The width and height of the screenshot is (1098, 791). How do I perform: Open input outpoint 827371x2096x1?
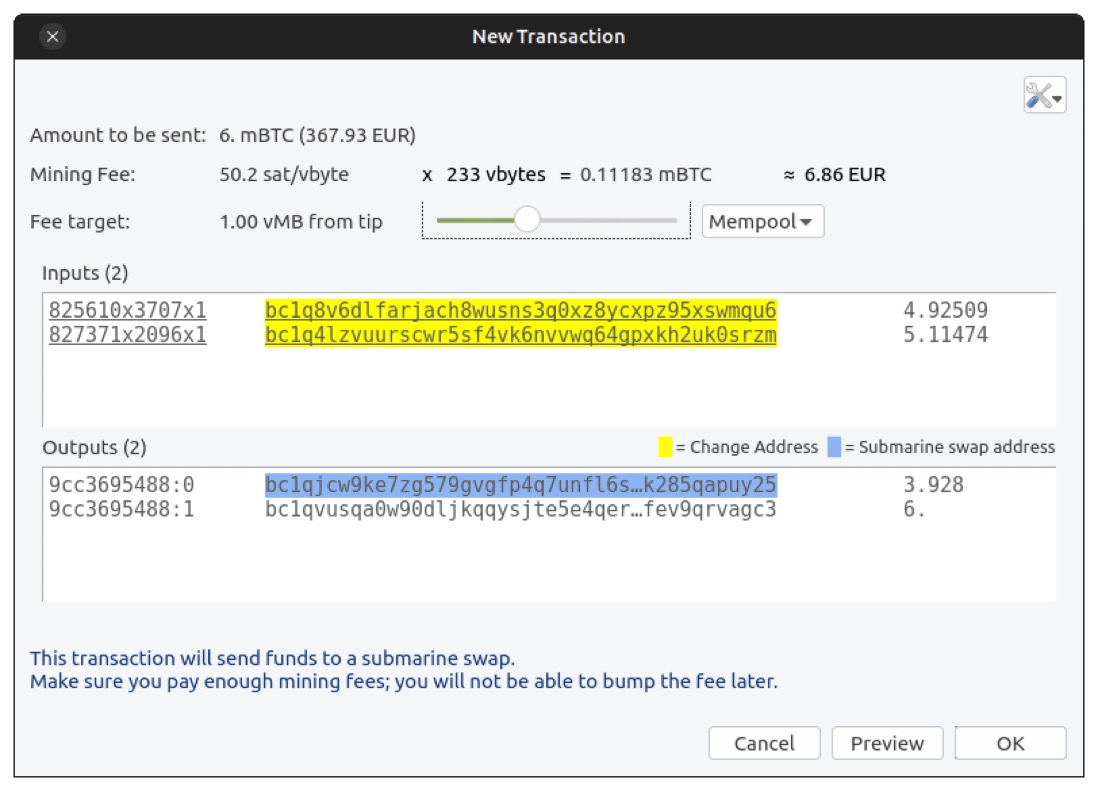pyautogui.click(x=127, y=335)
